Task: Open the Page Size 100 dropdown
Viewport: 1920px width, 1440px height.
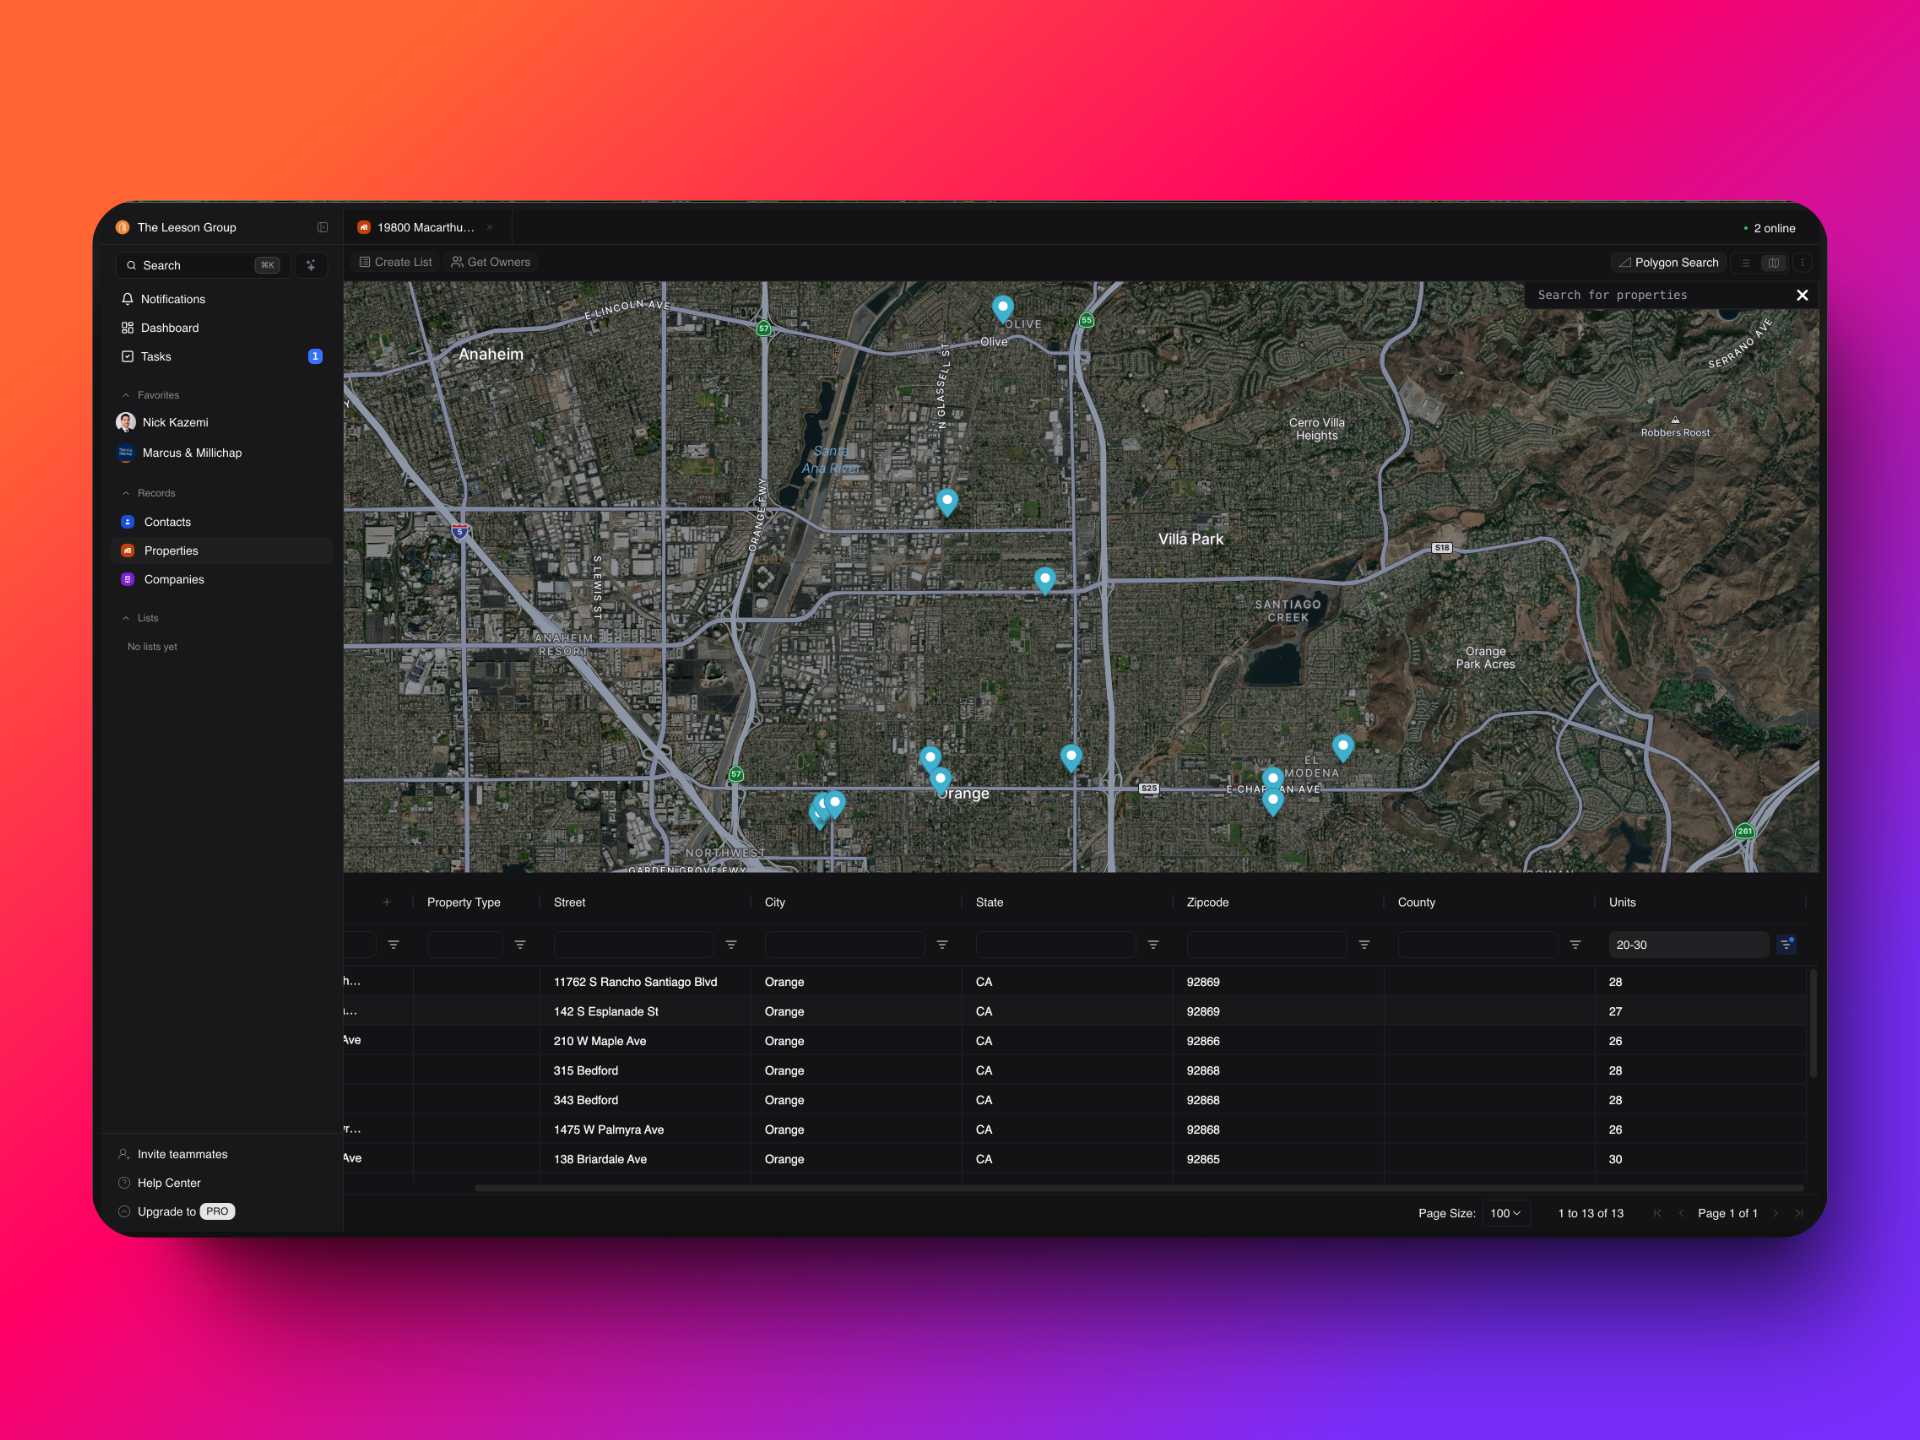Action: coord(1505,1213)
